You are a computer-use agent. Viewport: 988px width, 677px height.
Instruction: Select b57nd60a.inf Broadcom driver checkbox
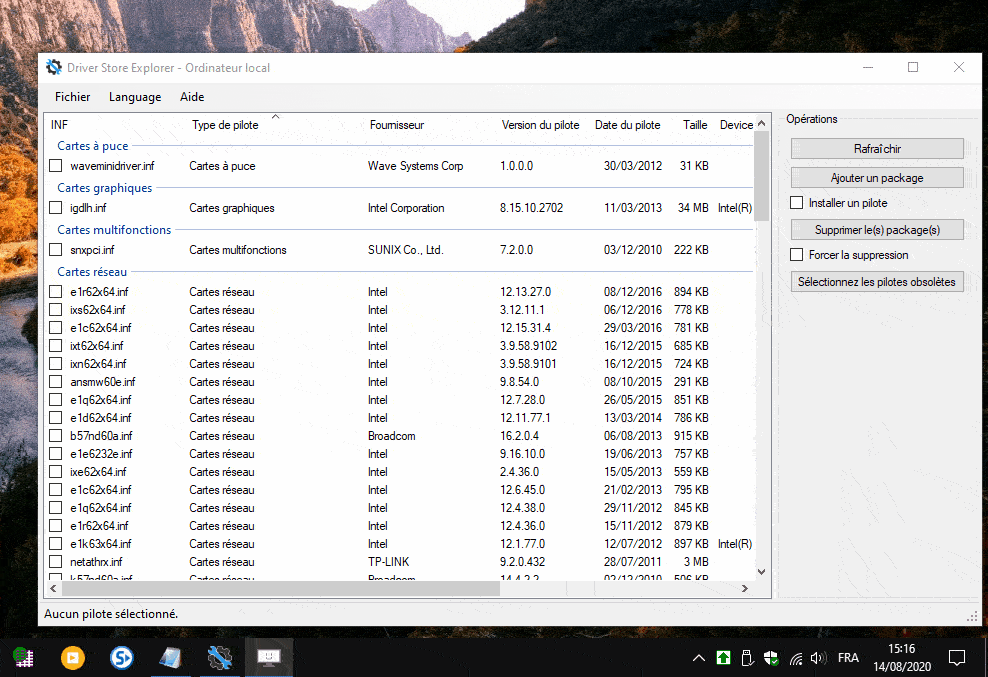(55, 436)
